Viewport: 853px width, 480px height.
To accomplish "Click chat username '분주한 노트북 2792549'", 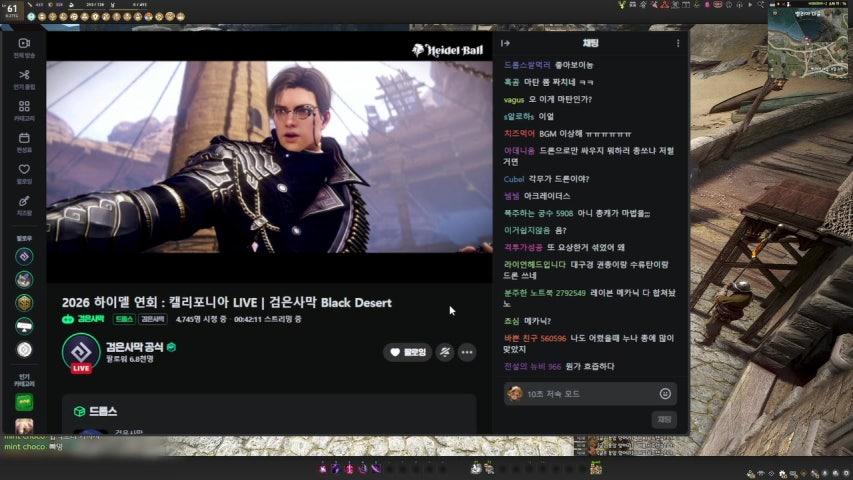I will coord(545,293).
